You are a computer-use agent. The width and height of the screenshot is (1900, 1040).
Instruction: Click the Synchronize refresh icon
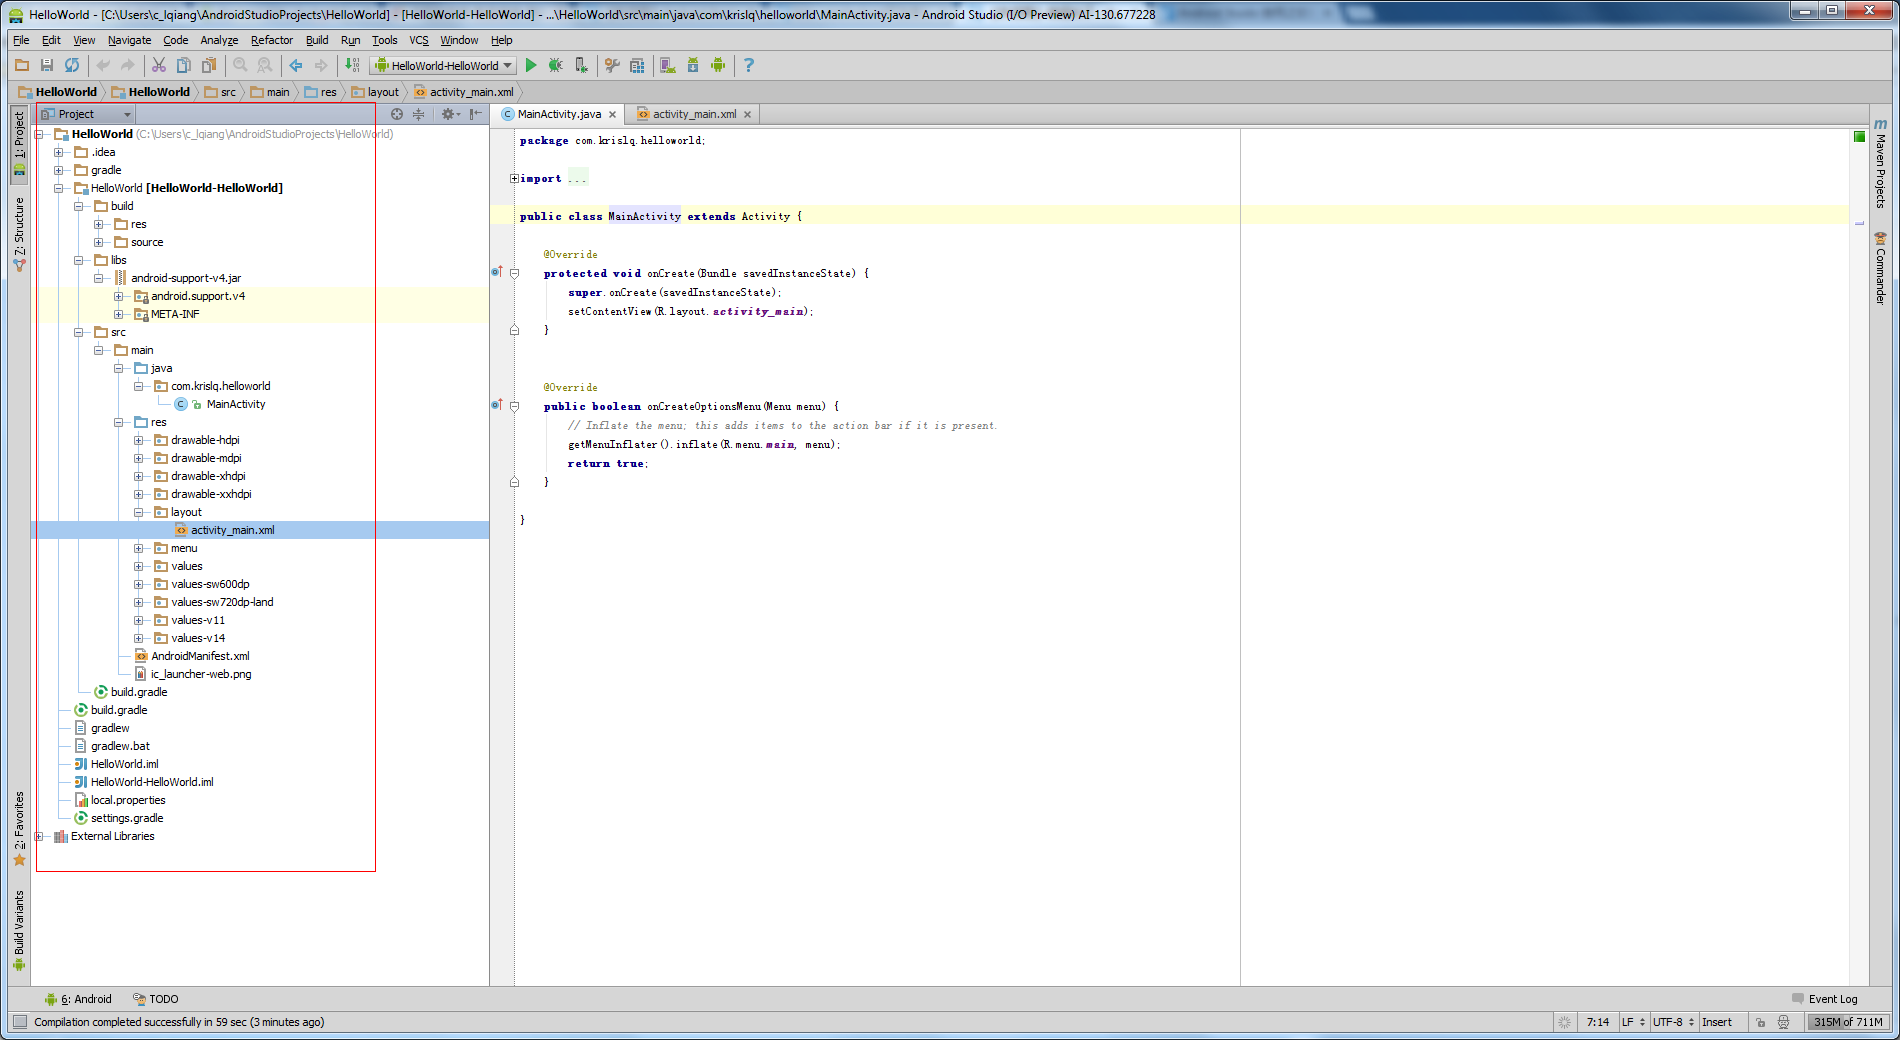click(x=72, y=65)
